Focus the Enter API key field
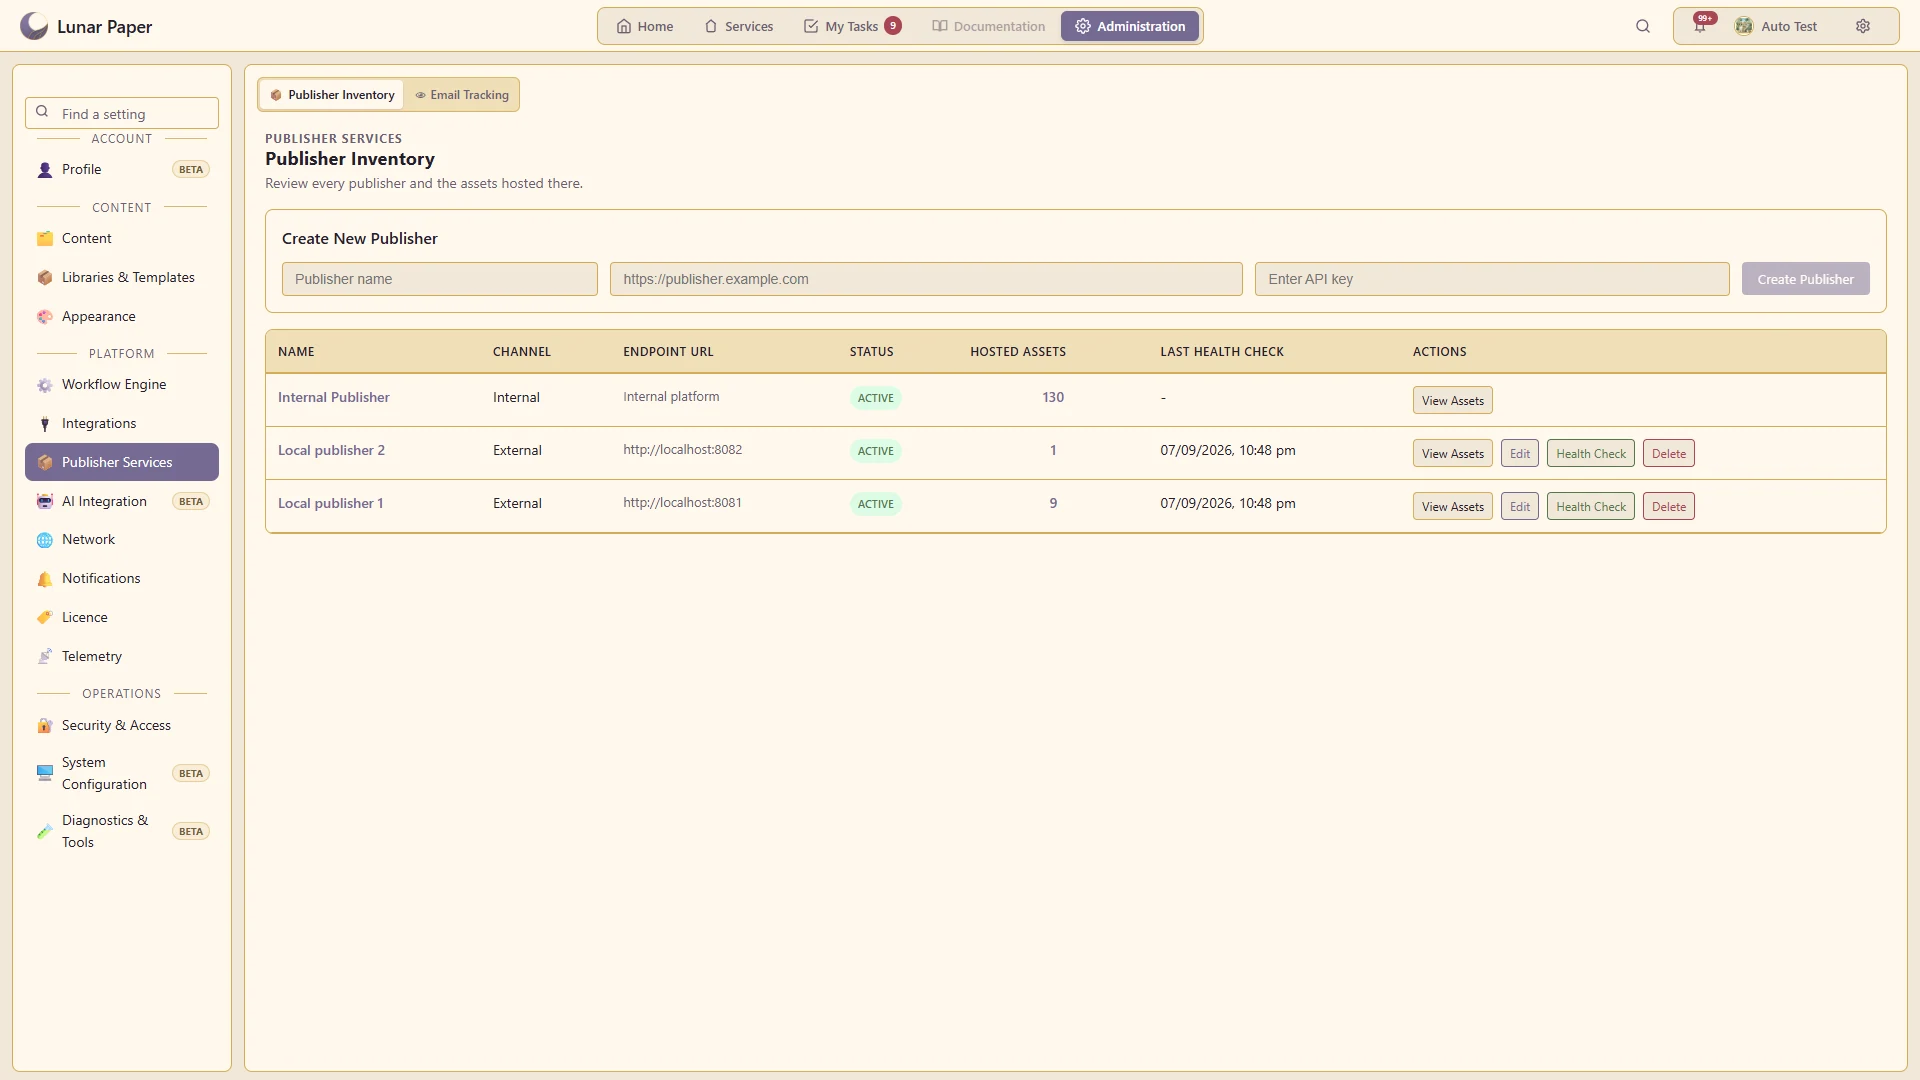Screen dimensions: 1920x1080 pos(1492,279)
